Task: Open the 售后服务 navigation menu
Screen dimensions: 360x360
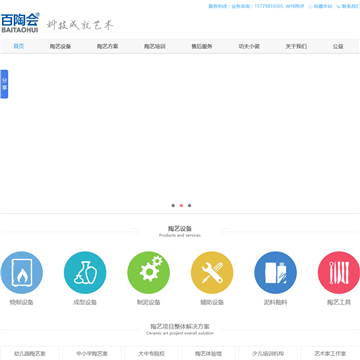Action: [202, 46]
